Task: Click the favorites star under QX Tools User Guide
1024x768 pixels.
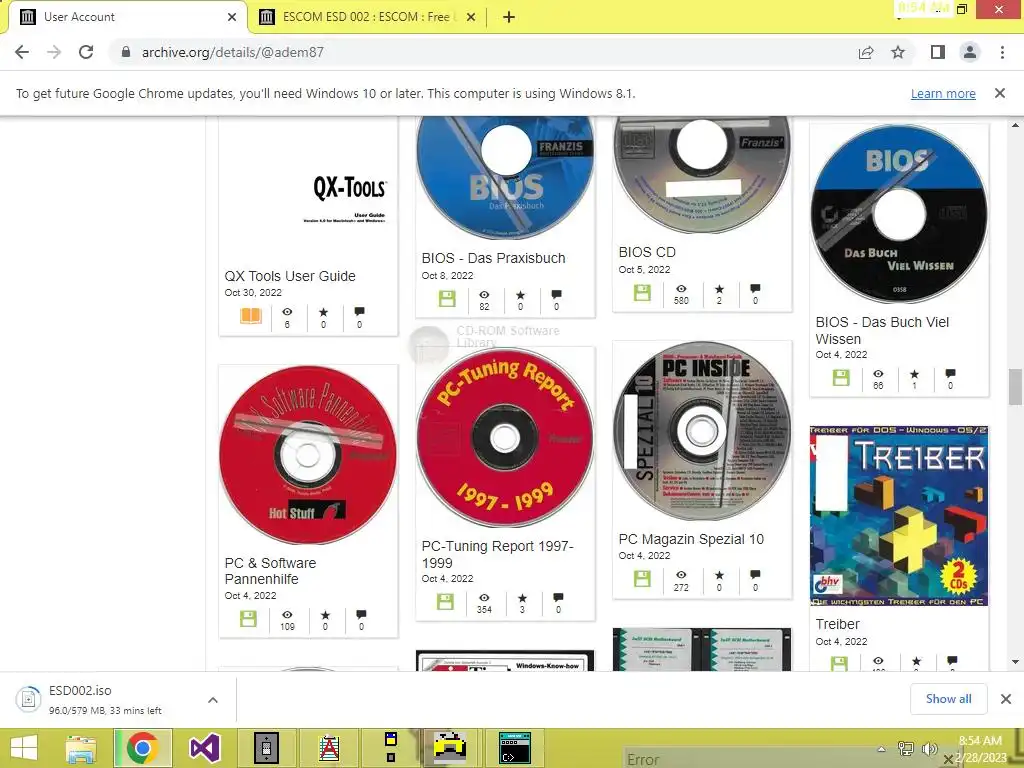Action: (323, 312)
